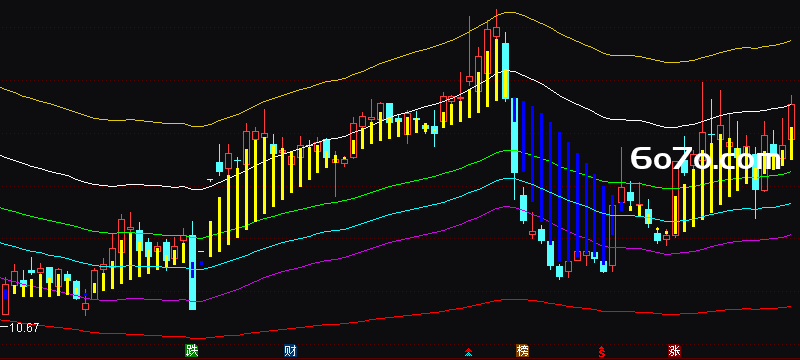Viewport: 800px width, 360px height.
Task: Click the green 跌 marker icon
Action: [191, 350]
